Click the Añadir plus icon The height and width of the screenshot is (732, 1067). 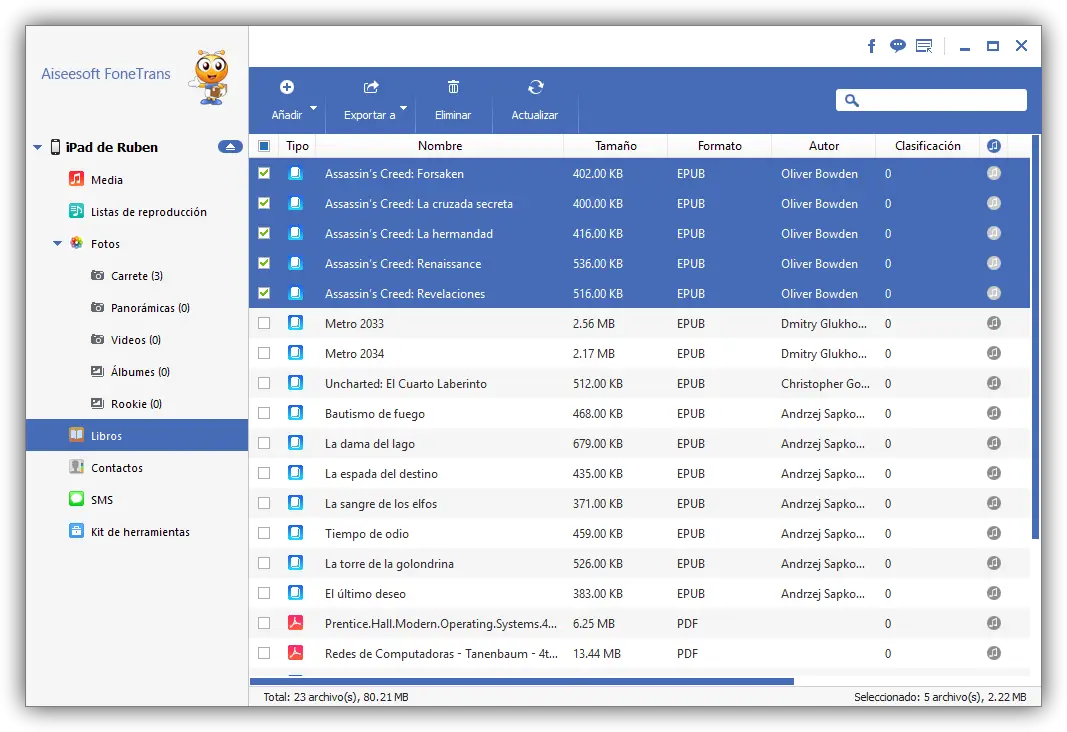(x=286, y=87)
